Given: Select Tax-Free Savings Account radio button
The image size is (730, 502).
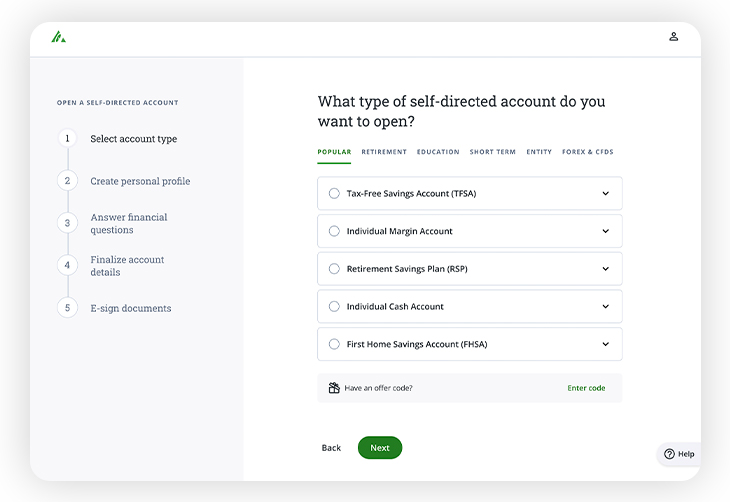Looking at the screenshot, I should pos(334,194).
